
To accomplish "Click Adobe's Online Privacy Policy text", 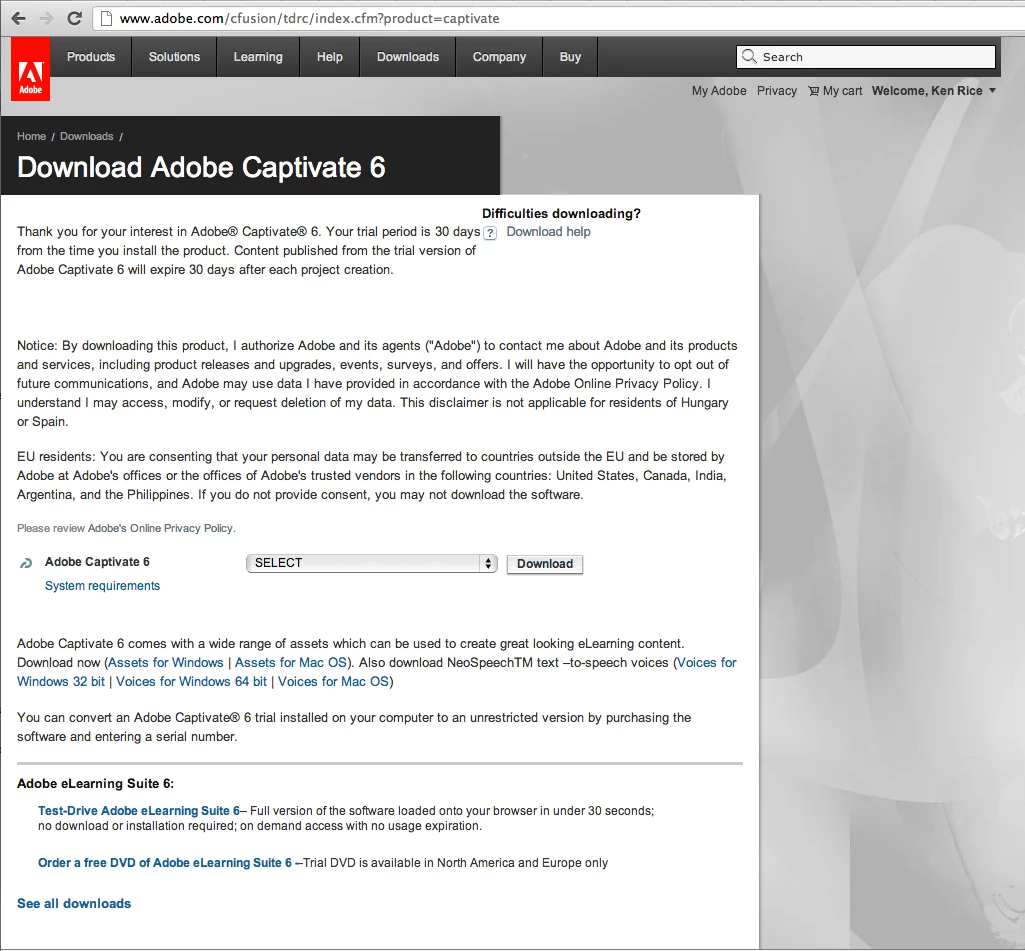I will (160, 528).
